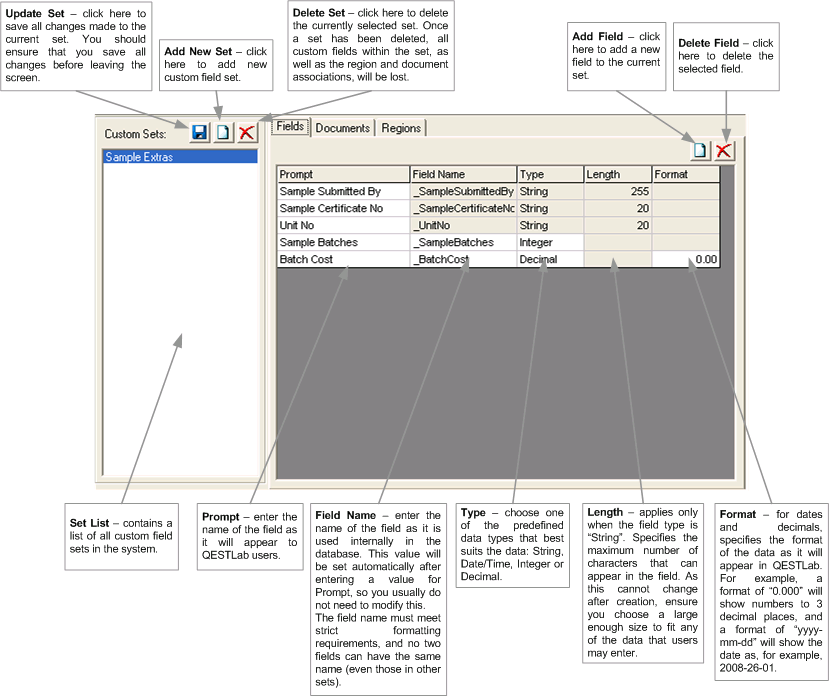The image size is (829, 696).
Task: Switch to the Documents tab
Action: click(342, 128)
